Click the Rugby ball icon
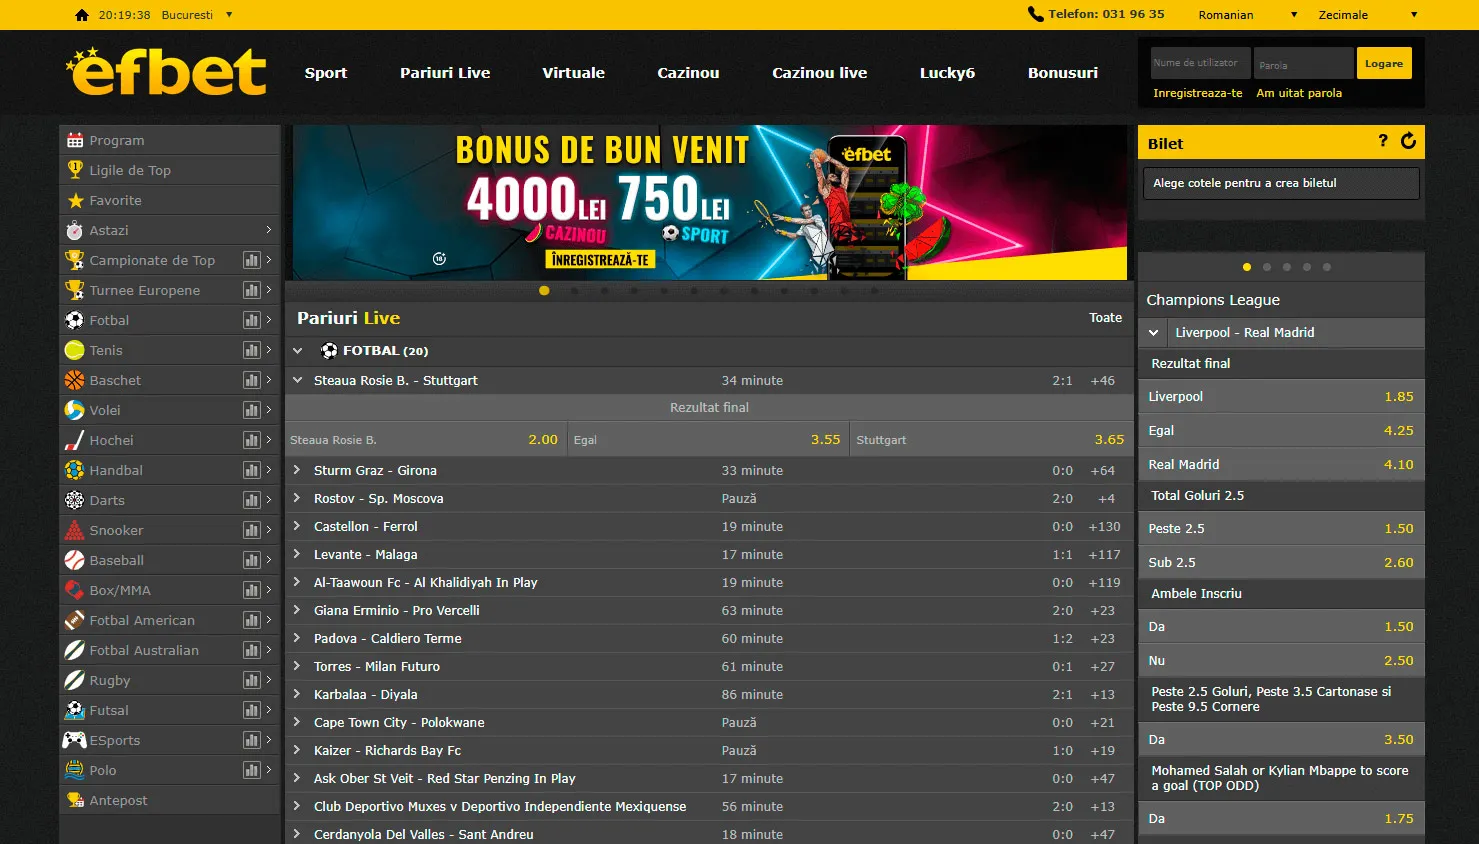Image resolution: width=1479 pixels, height=844 pixels. tap(75, 680)
